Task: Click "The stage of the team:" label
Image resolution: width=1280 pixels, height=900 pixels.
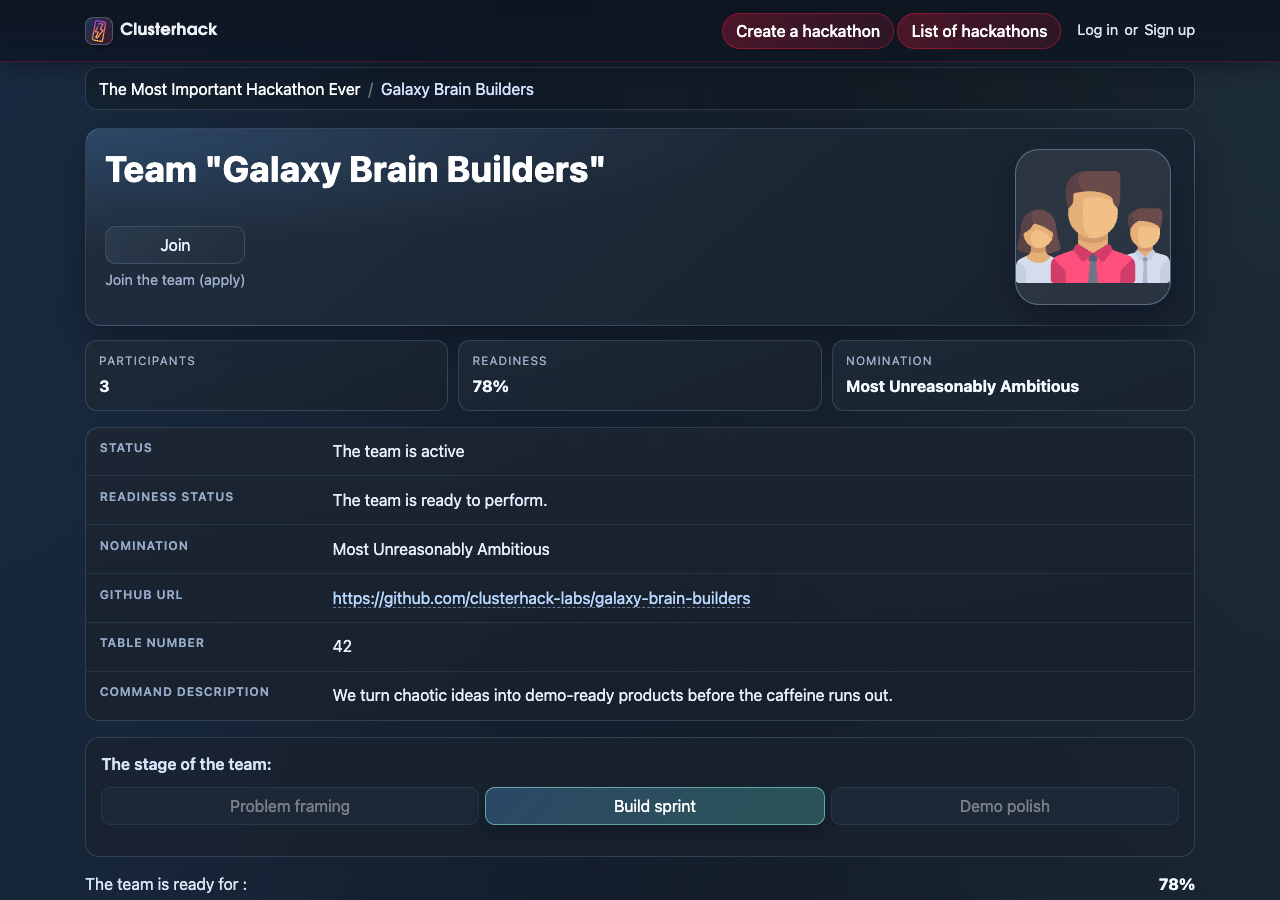Action: pos(186,764)
